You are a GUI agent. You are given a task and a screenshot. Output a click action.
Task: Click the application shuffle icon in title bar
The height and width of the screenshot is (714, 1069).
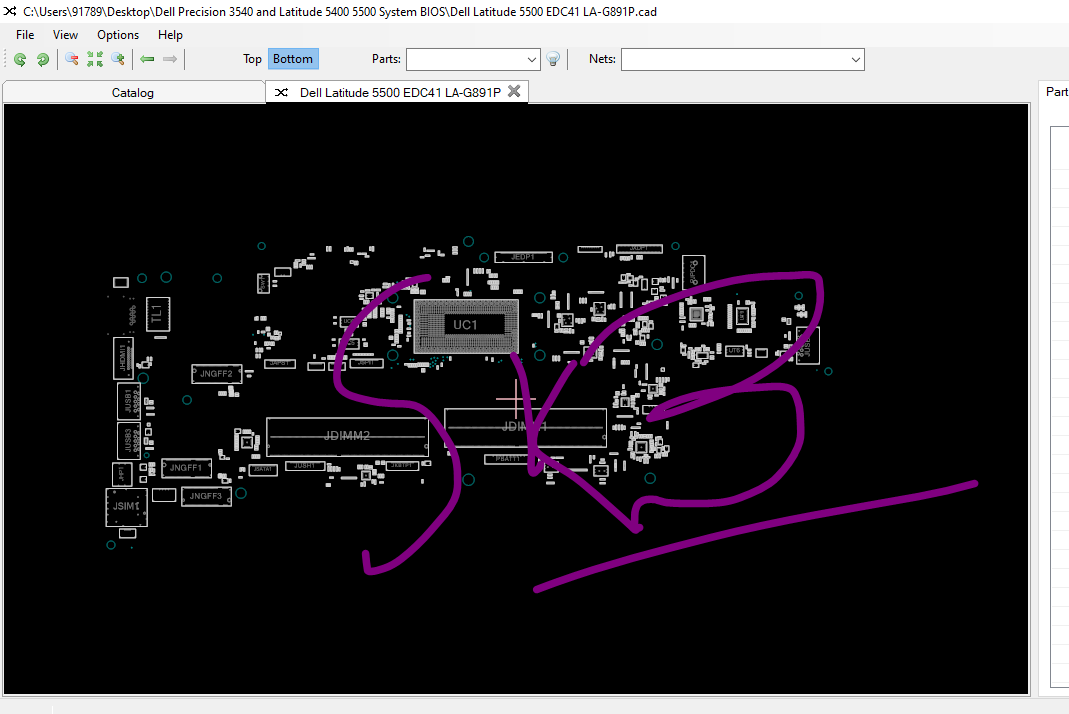tap(10, 11)
